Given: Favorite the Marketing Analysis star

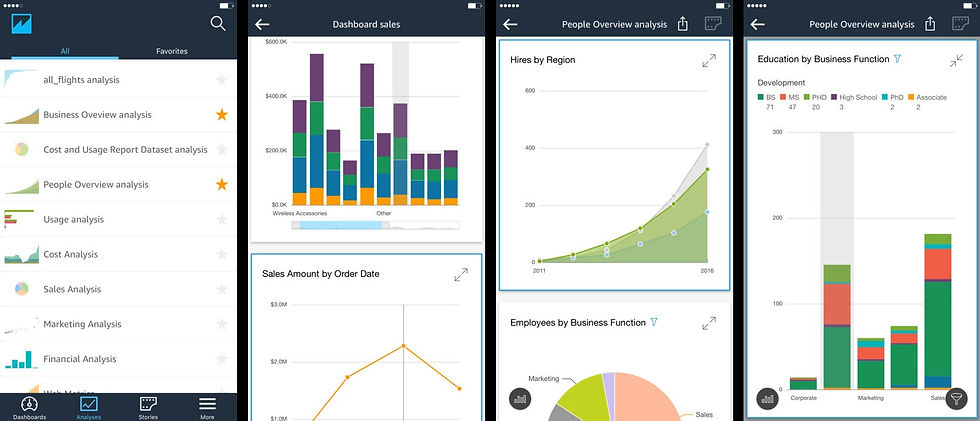Looking at the screenshot, I should (x=221, y=324).
